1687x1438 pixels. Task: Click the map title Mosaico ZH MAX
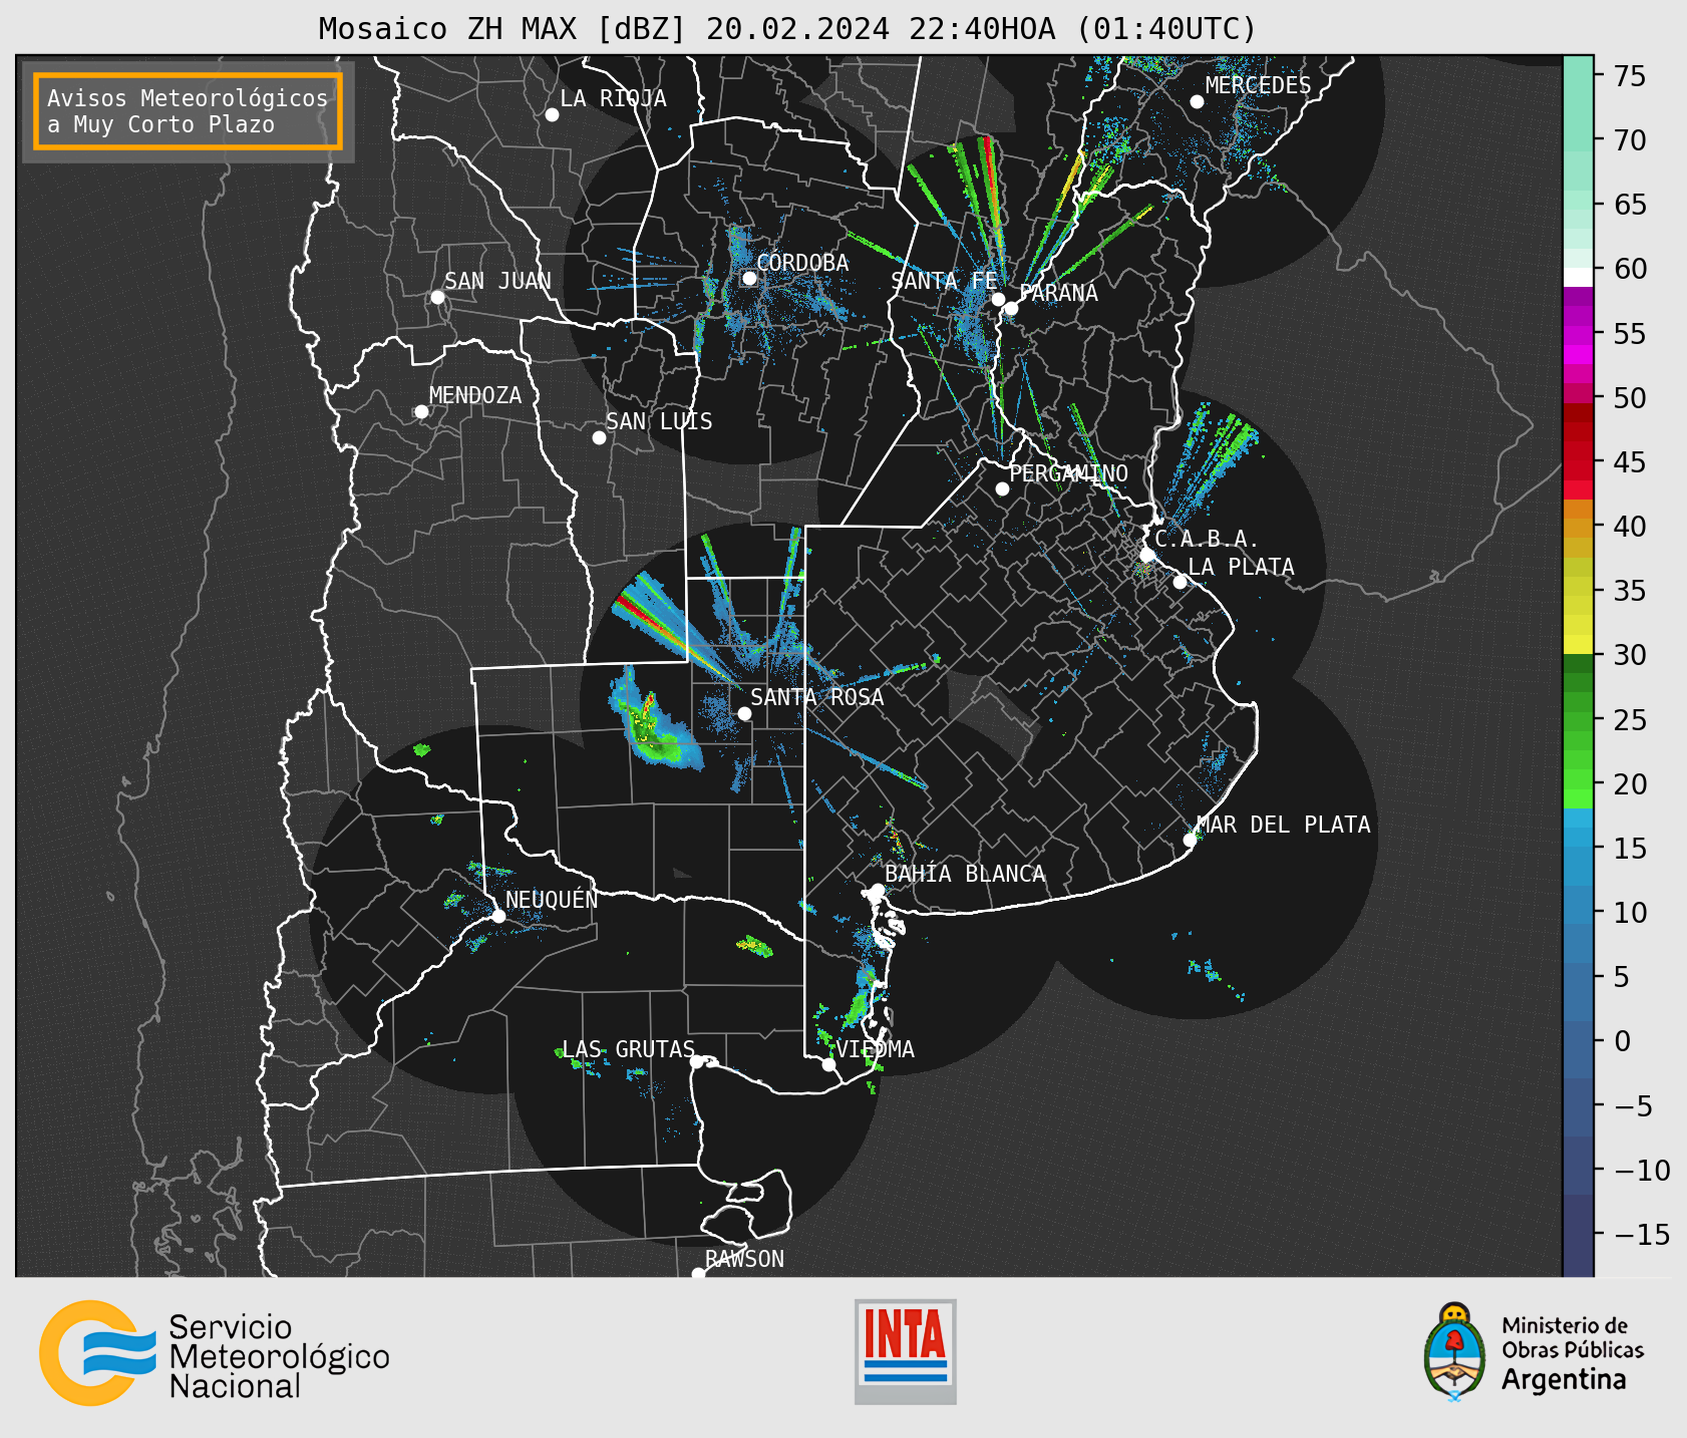pyautogui.click(x=786, y=28)
